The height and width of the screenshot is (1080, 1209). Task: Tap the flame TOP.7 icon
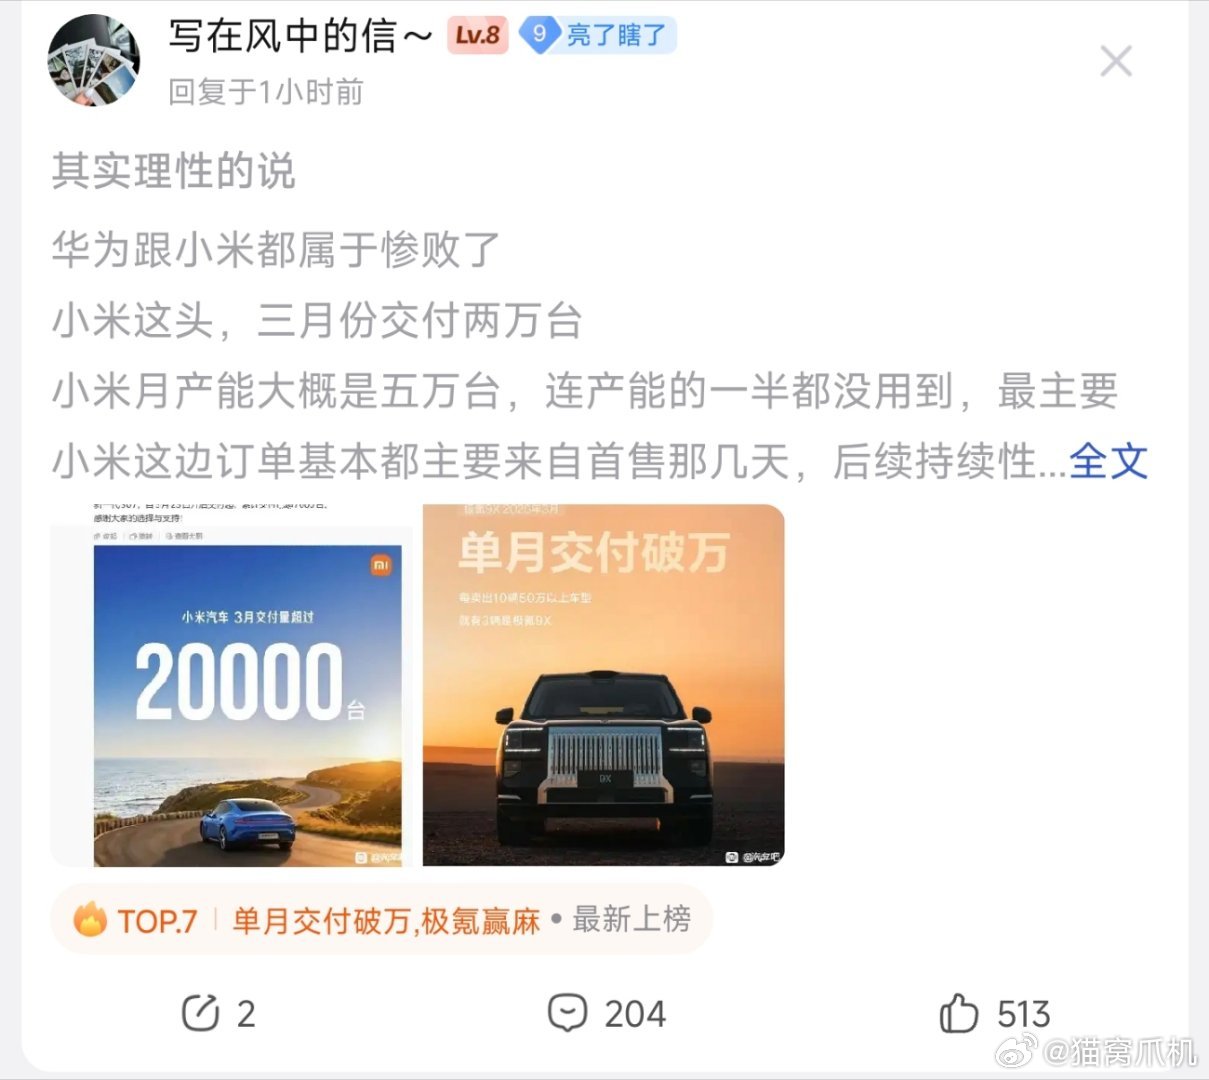[89, 919]
